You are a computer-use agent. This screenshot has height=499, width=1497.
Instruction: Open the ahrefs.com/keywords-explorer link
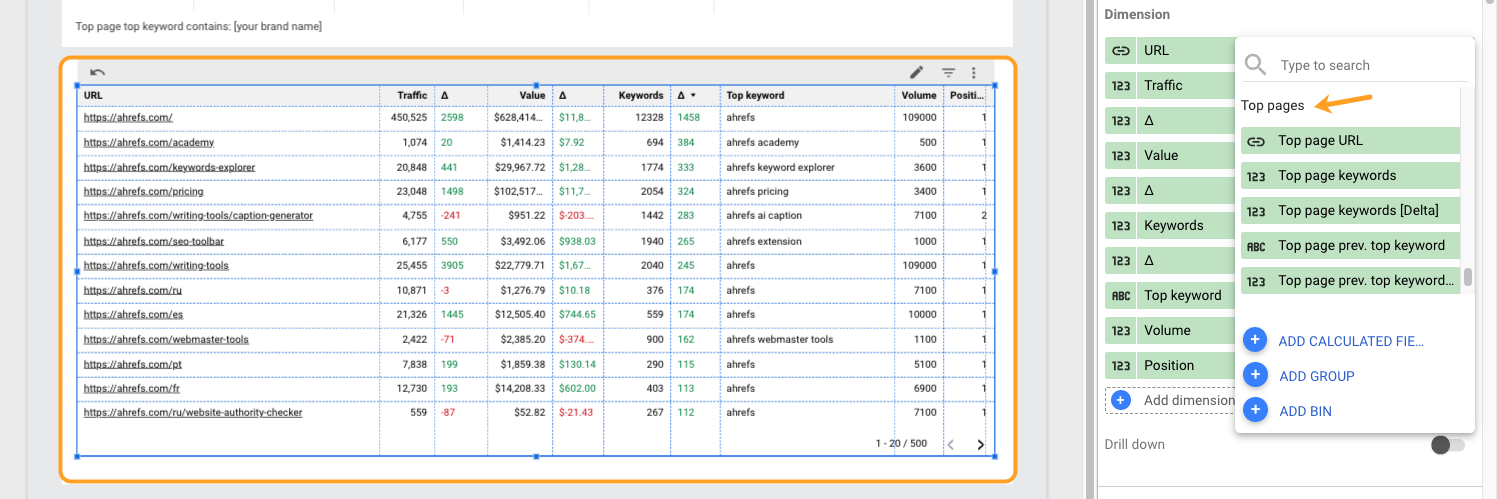(x=169, y=167)
